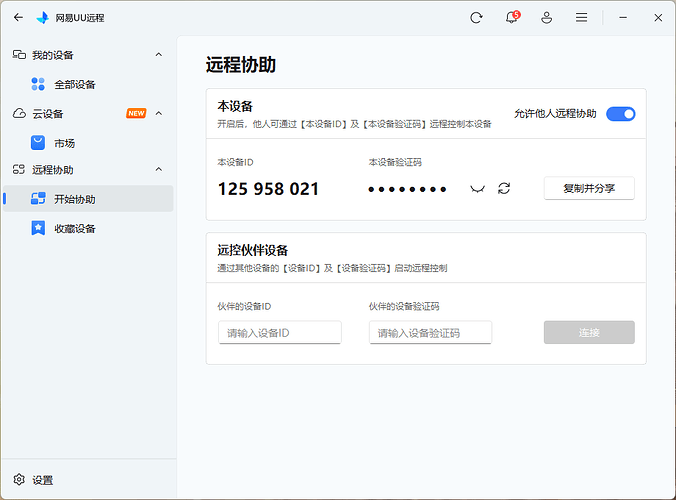Screen dimensions: 676x500
Task: Open 市场 in the sidebar
Action: pyautogui.click(x=88, y=143)
